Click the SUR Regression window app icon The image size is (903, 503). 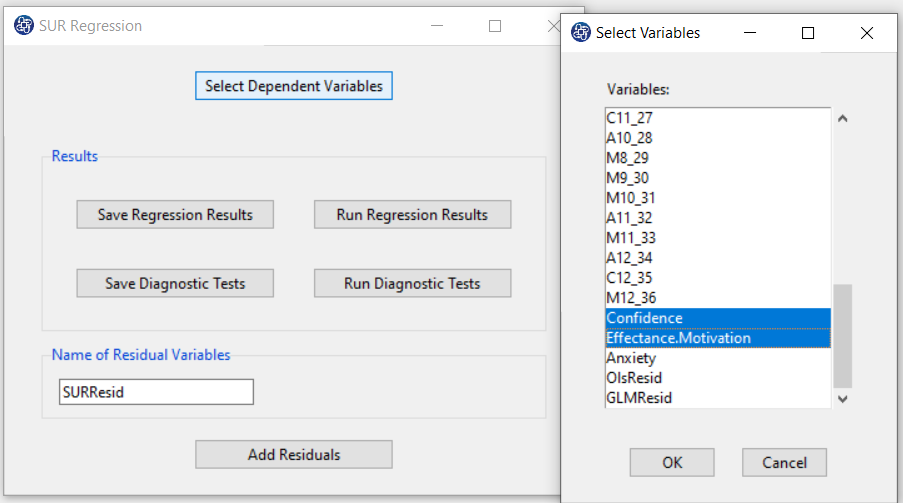[x=24, y=25]
